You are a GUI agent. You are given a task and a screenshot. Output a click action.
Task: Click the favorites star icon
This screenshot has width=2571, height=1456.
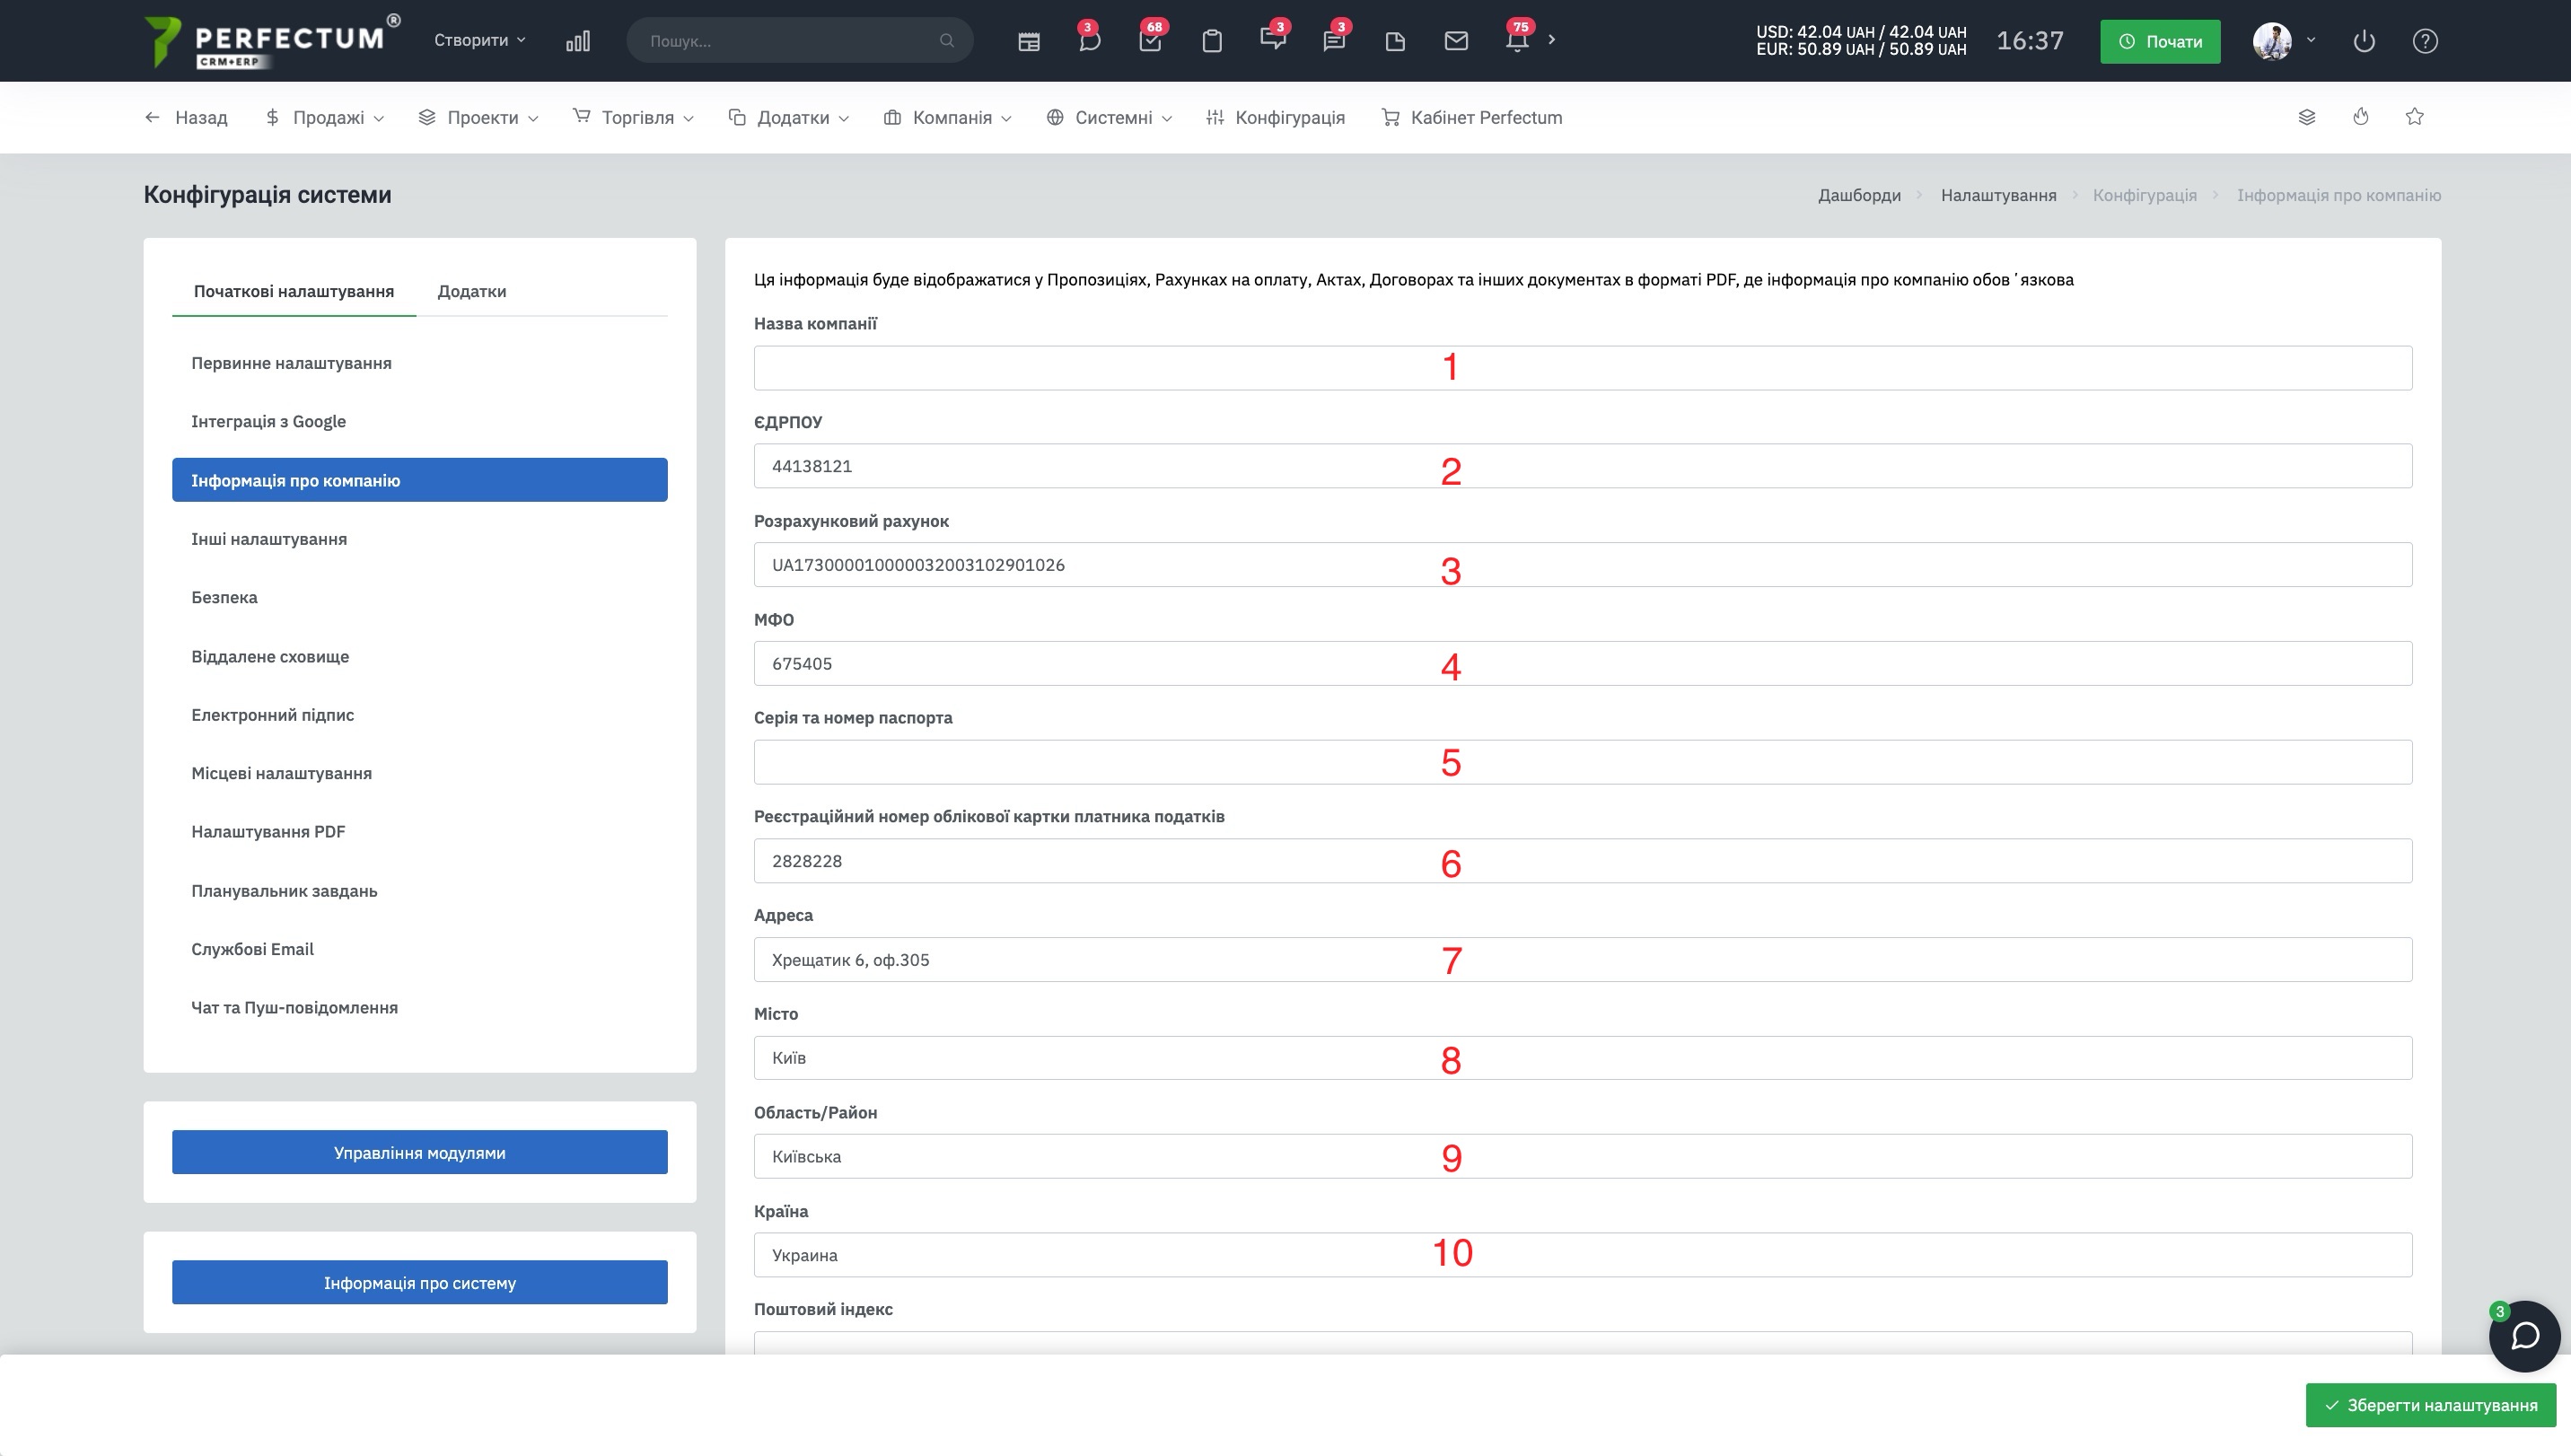click(x=2415, y=117)
